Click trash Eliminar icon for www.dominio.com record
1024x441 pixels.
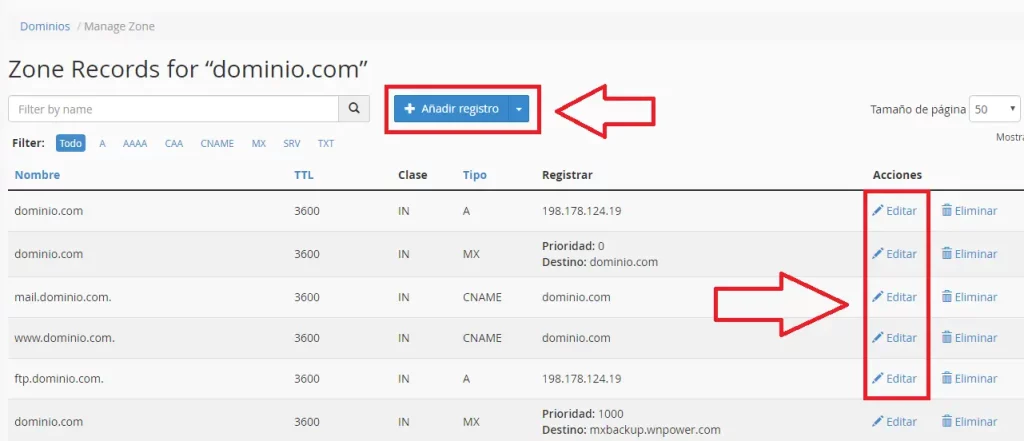pyautogui.click(x=947, y=338)
